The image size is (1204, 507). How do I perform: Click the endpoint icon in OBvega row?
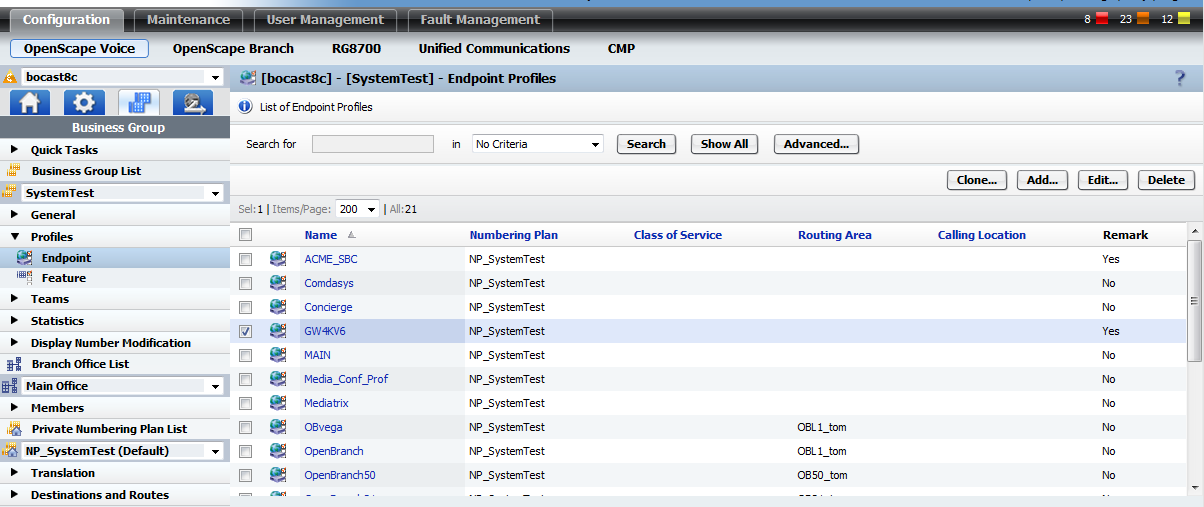point(277,427)
